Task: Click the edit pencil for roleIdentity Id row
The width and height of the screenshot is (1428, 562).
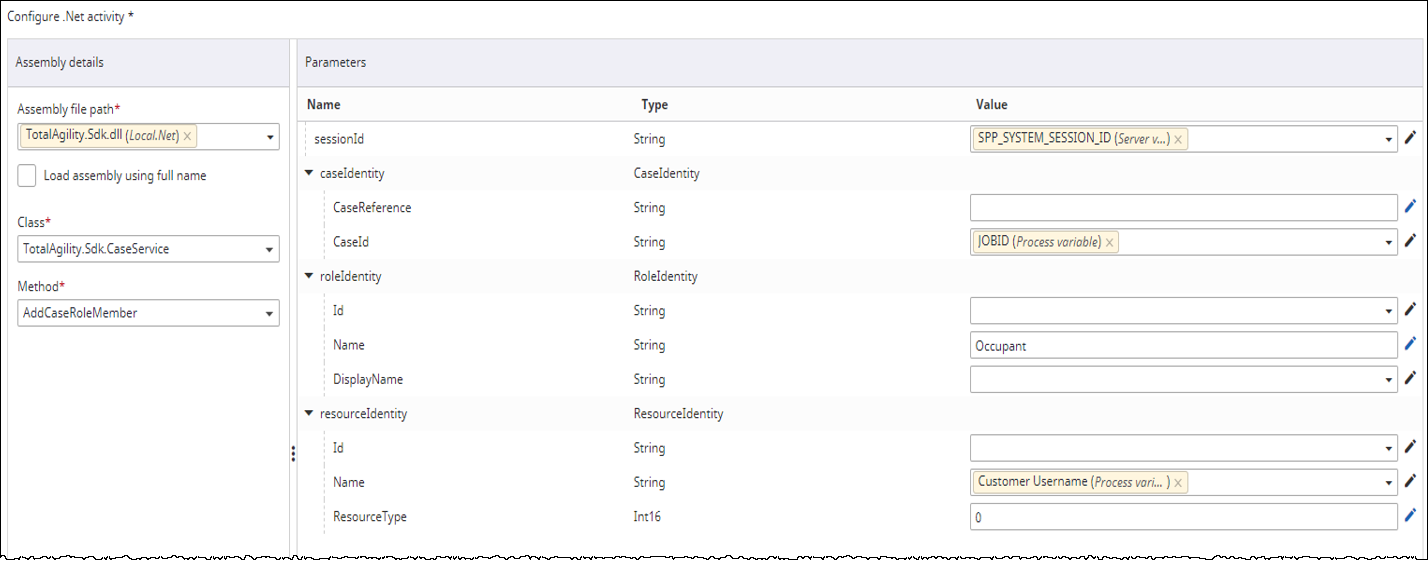Action: [1411, 310]
